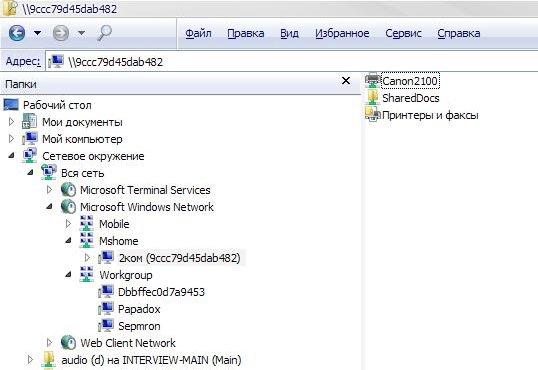Click the computer icon in the address bar
538x370 pixels.
56,62
